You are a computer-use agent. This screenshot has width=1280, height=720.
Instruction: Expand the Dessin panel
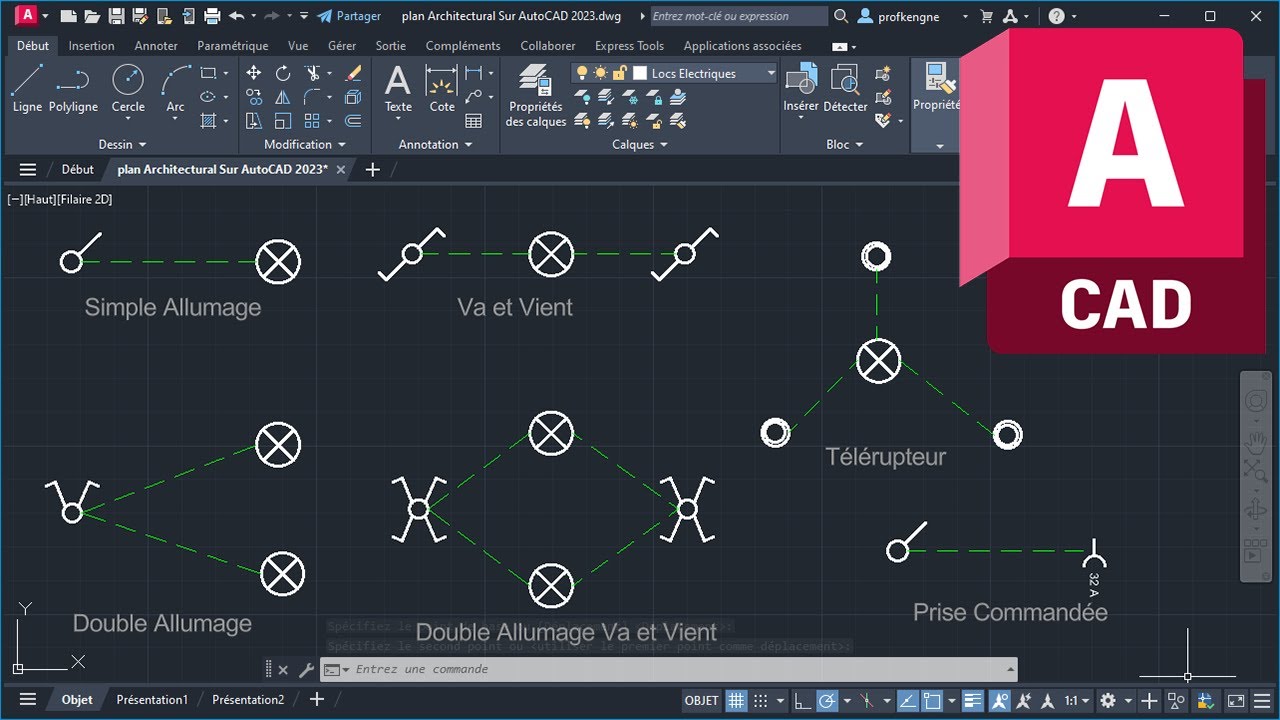(x=123, y=144)
